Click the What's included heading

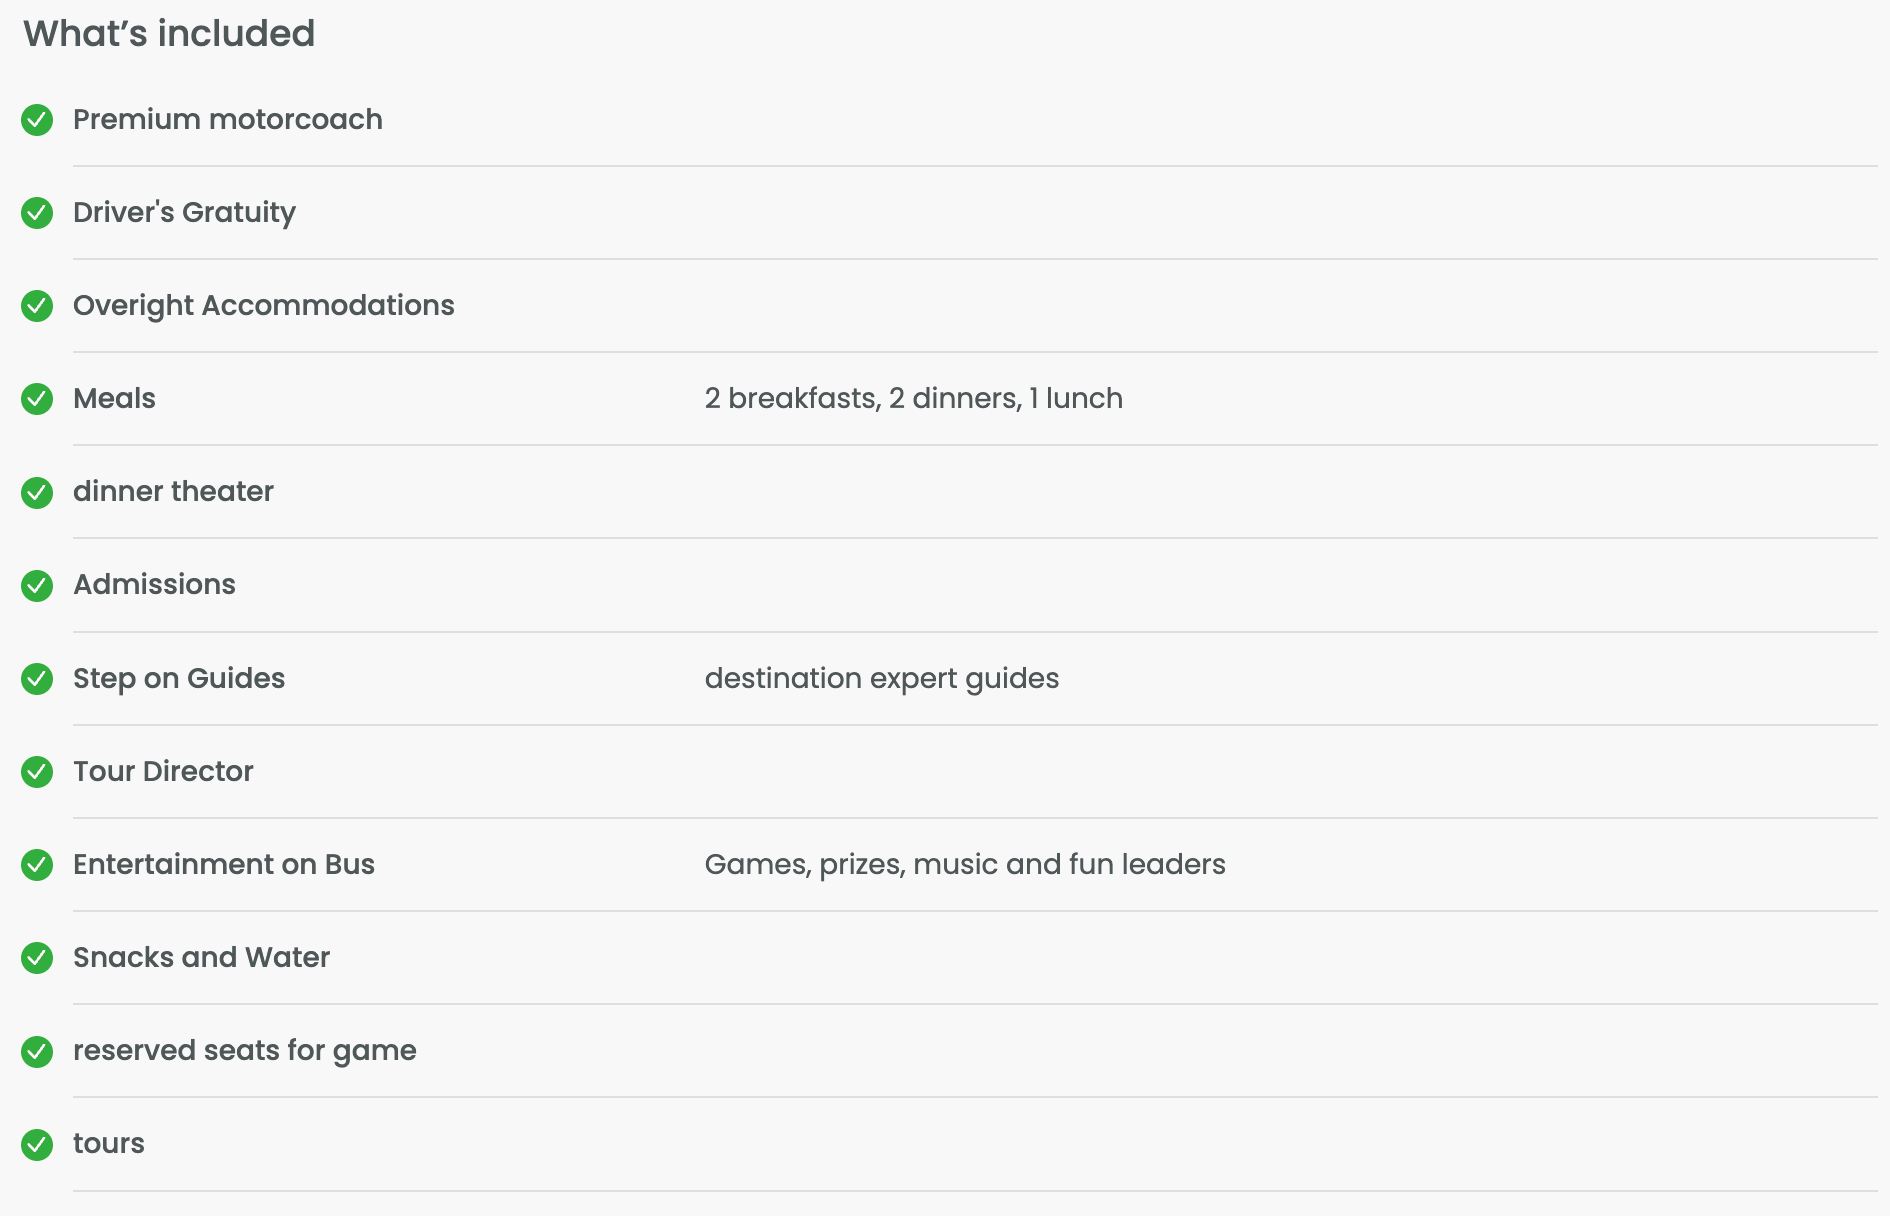(x=169, y=33)
